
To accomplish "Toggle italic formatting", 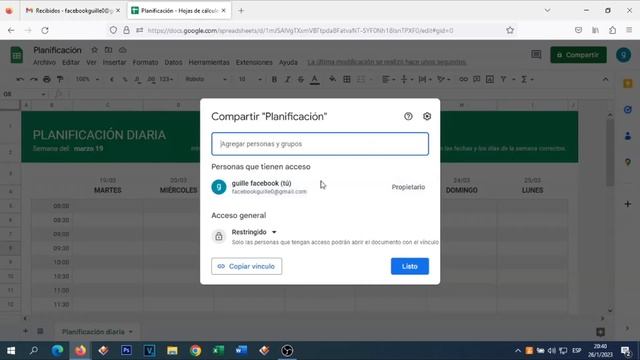I will coord(287,79).
